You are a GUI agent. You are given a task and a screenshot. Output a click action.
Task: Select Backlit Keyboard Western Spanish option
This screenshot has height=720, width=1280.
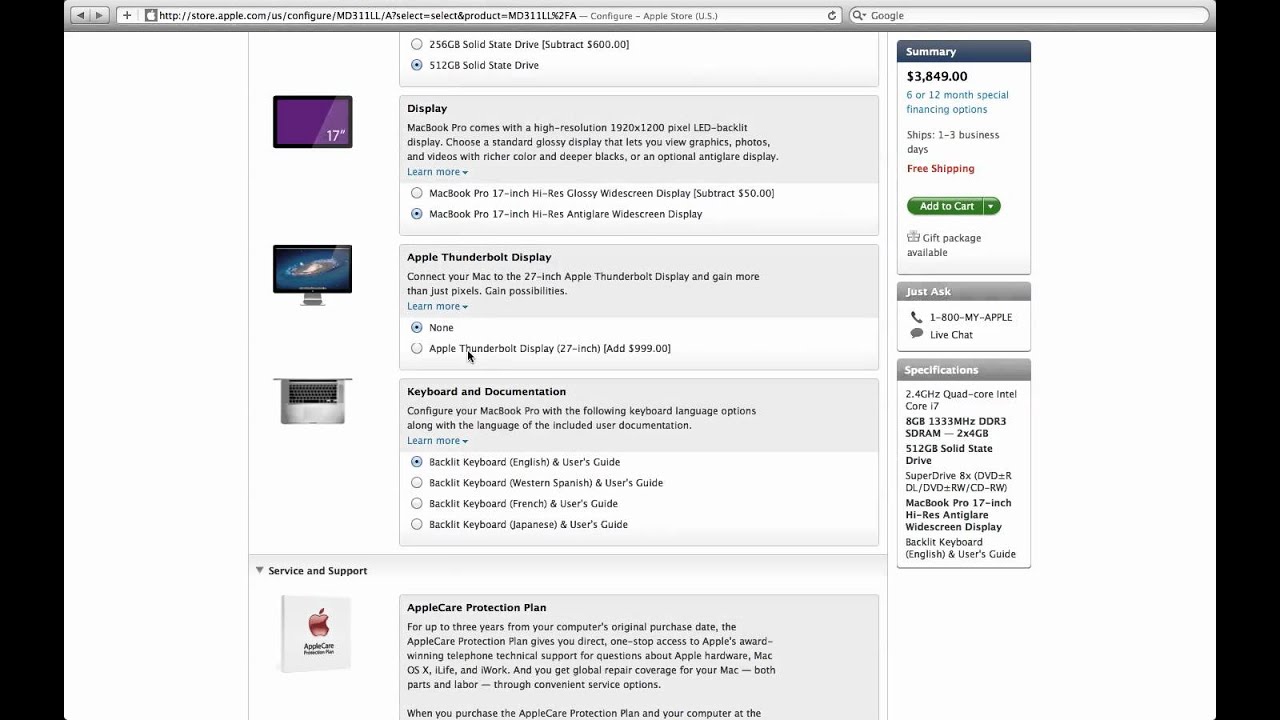[x=417, y=483]
